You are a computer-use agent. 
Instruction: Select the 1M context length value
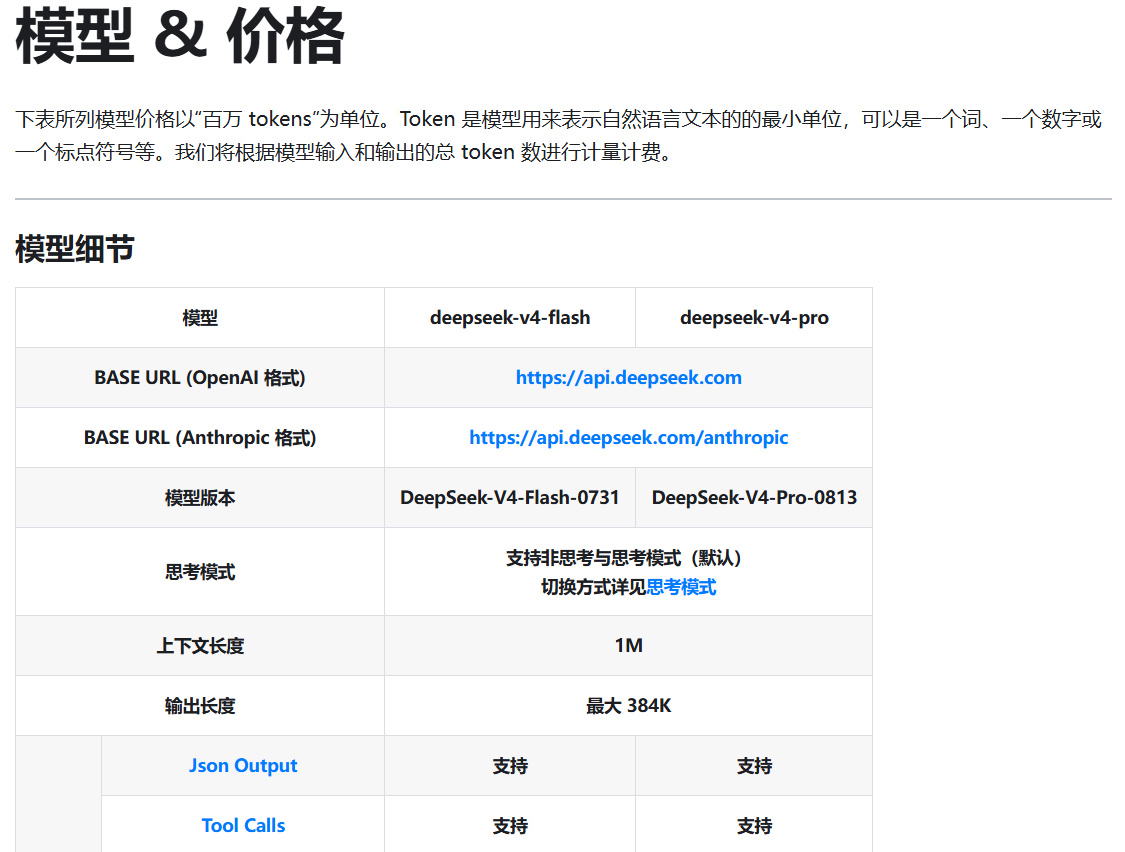coord(629,645)
